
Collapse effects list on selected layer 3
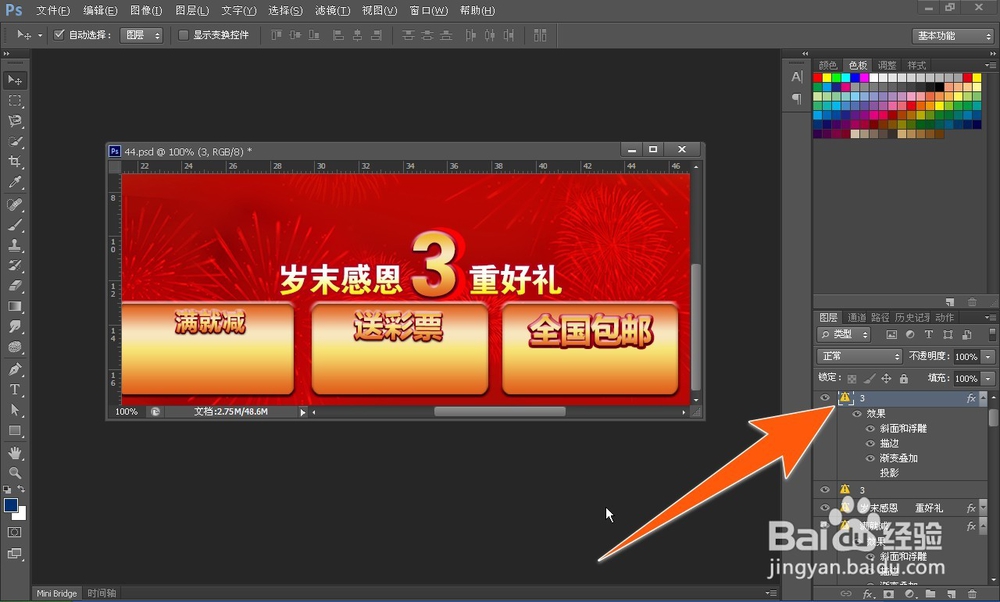(983, 397)
